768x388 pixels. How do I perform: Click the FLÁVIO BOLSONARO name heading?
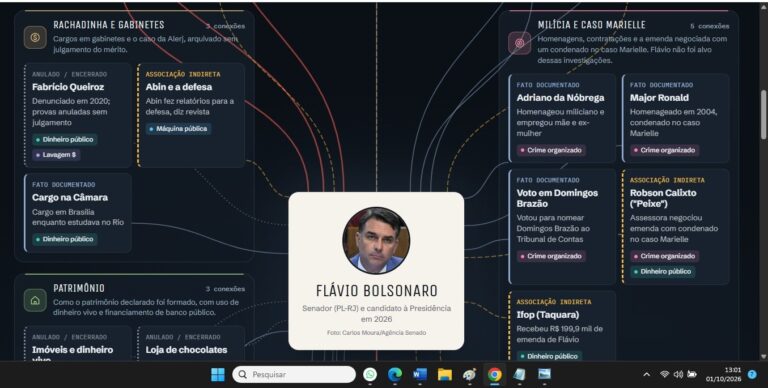point(377,291)
